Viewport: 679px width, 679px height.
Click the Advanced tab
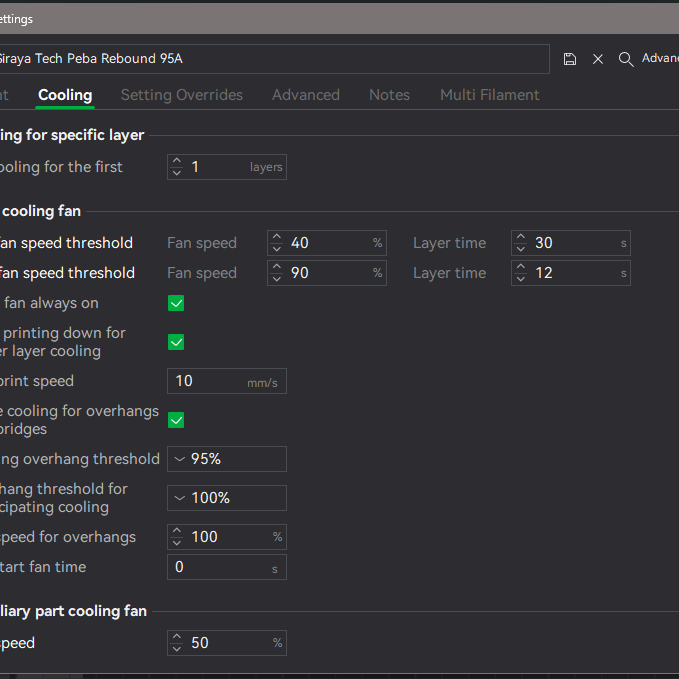pyautogui.click(x=306, y=95)
